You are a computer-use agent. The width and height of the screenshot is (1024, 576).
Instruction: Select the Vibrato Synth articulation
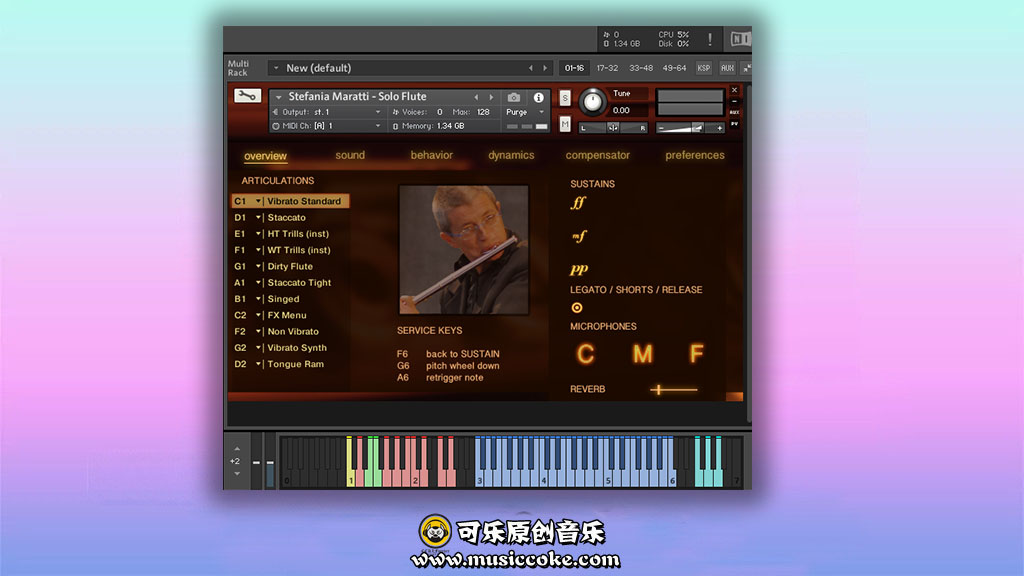tap(297, 348)
